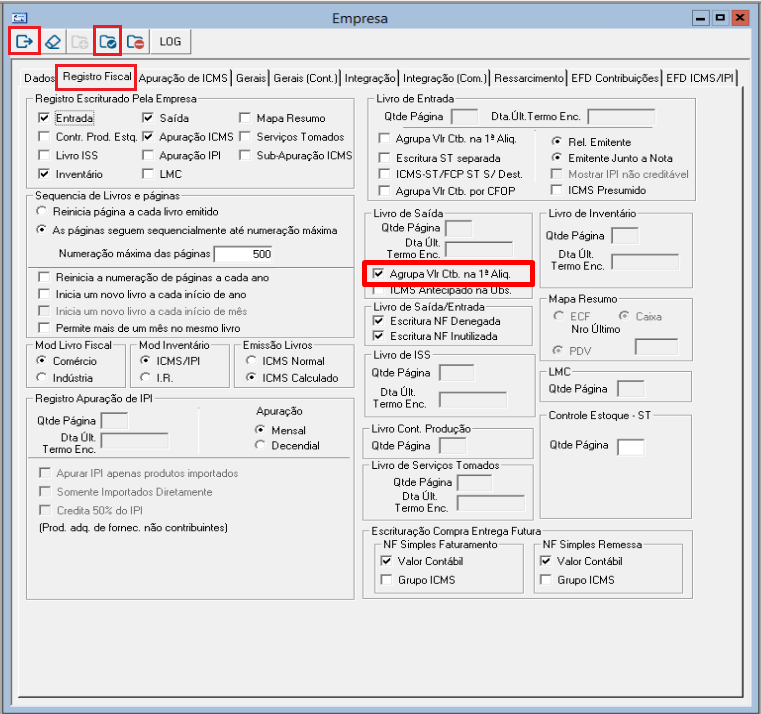Viewport: 761px width, 714px height.
Task: Open the Integração (Com.) tab
Action: coord(445,78)
